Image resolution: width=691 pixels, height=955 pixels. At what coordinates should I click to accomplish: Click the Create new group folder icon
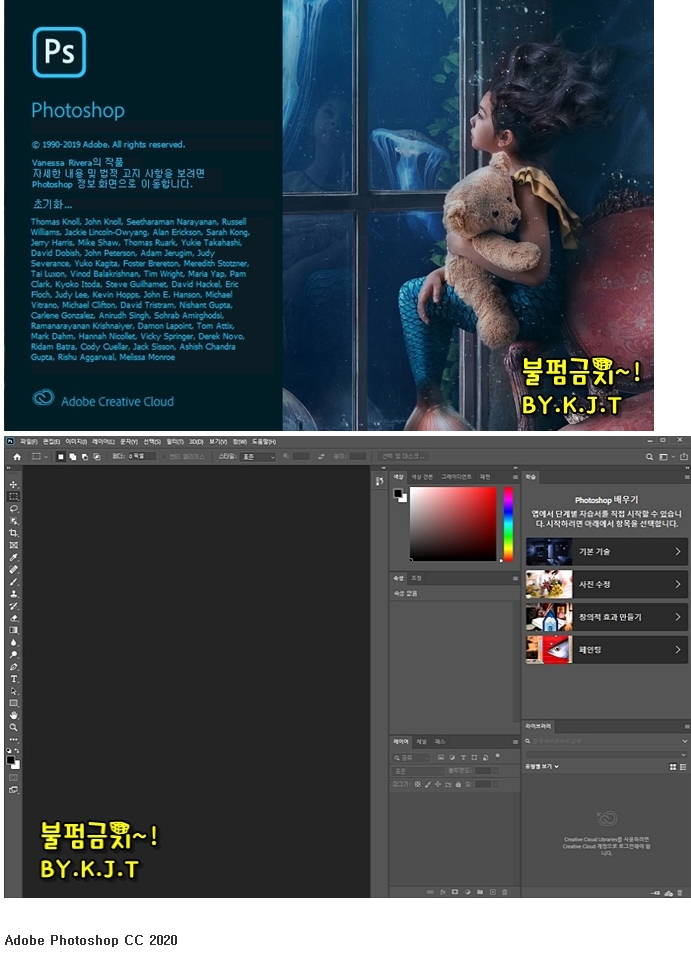pyautogui.click(x=480, y=892)
